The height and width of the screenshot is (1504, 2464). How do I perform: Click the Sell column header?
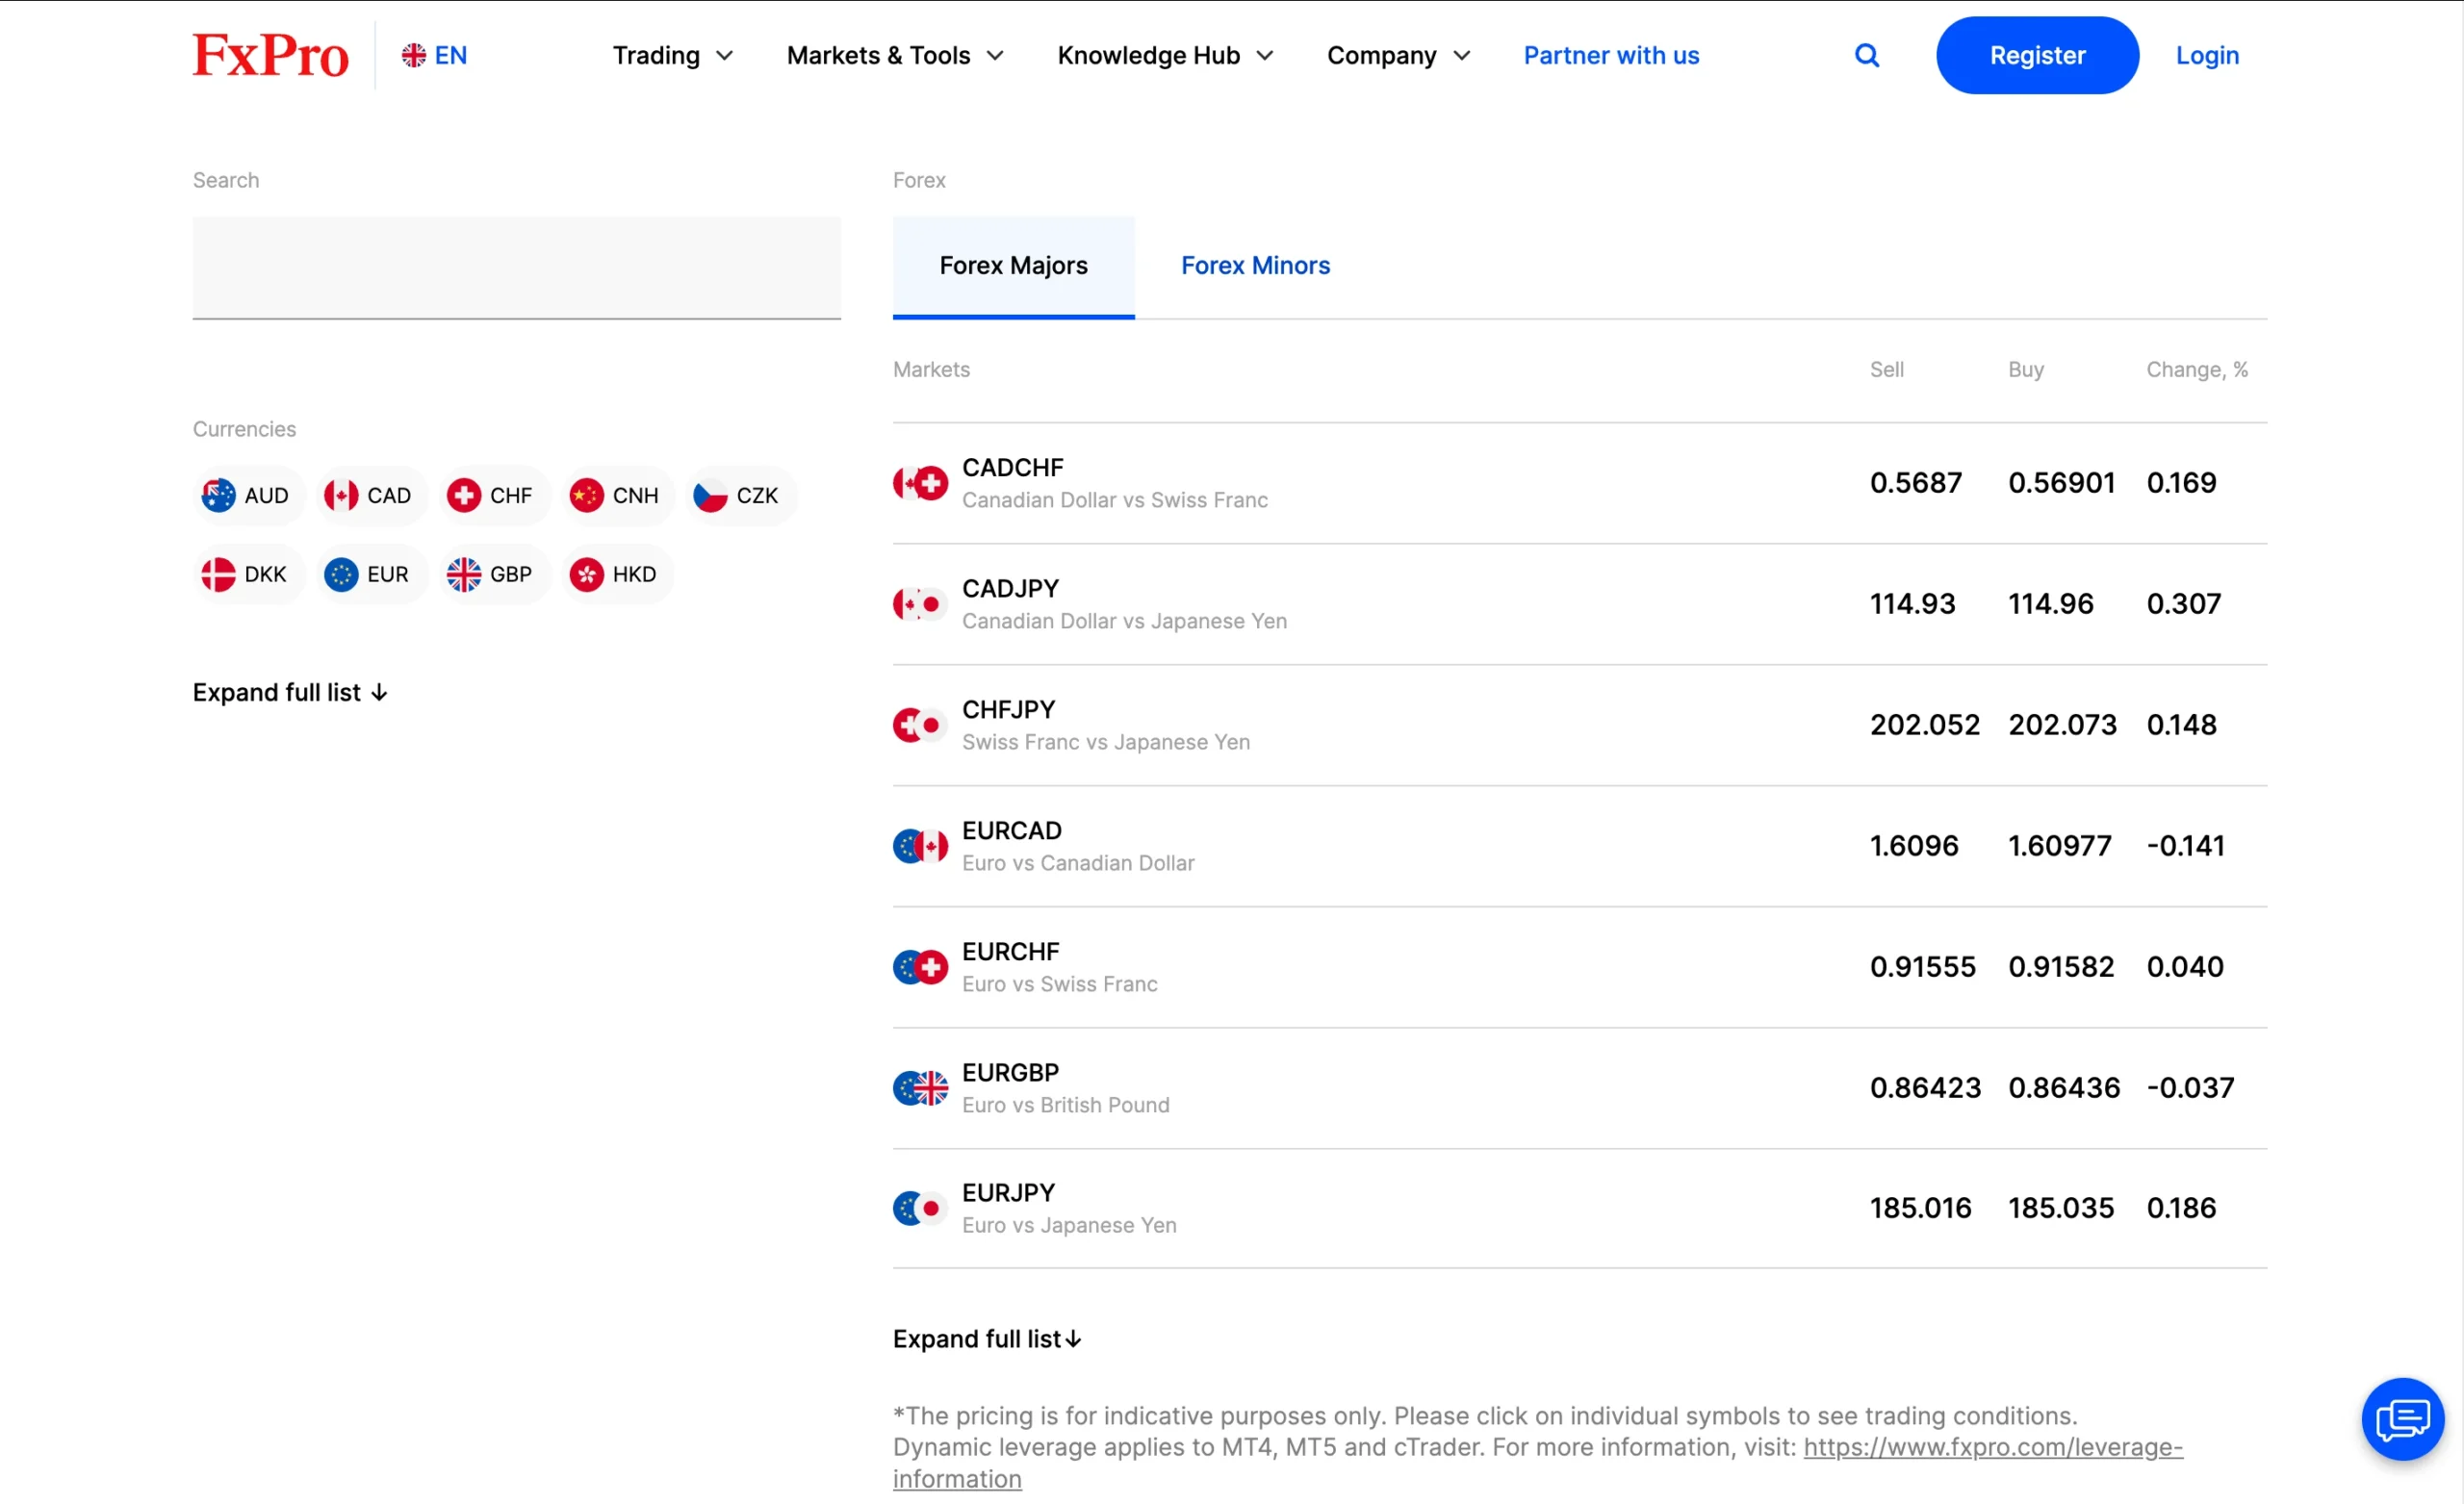pyautogui.click(x=1886, y=370)
